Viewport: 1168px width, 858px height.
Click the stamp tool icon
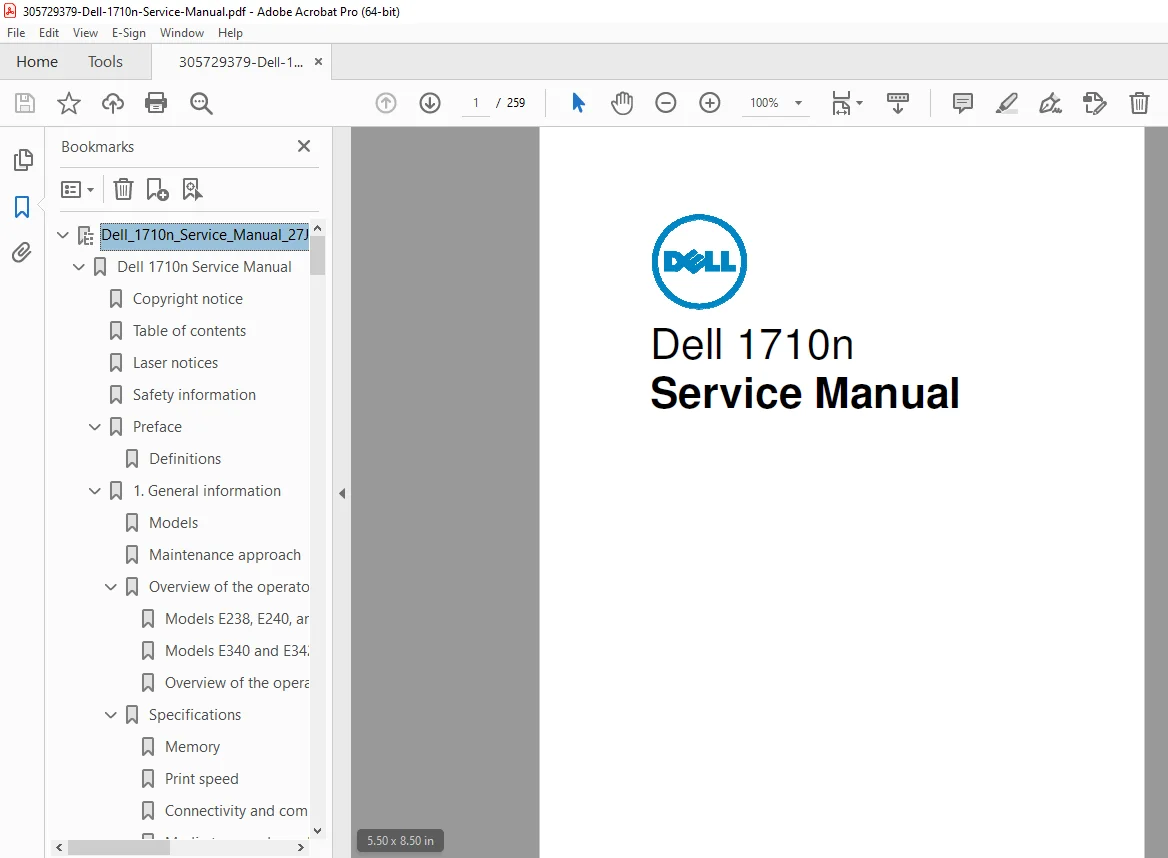pyautogui.click(x=1094, y=103)
